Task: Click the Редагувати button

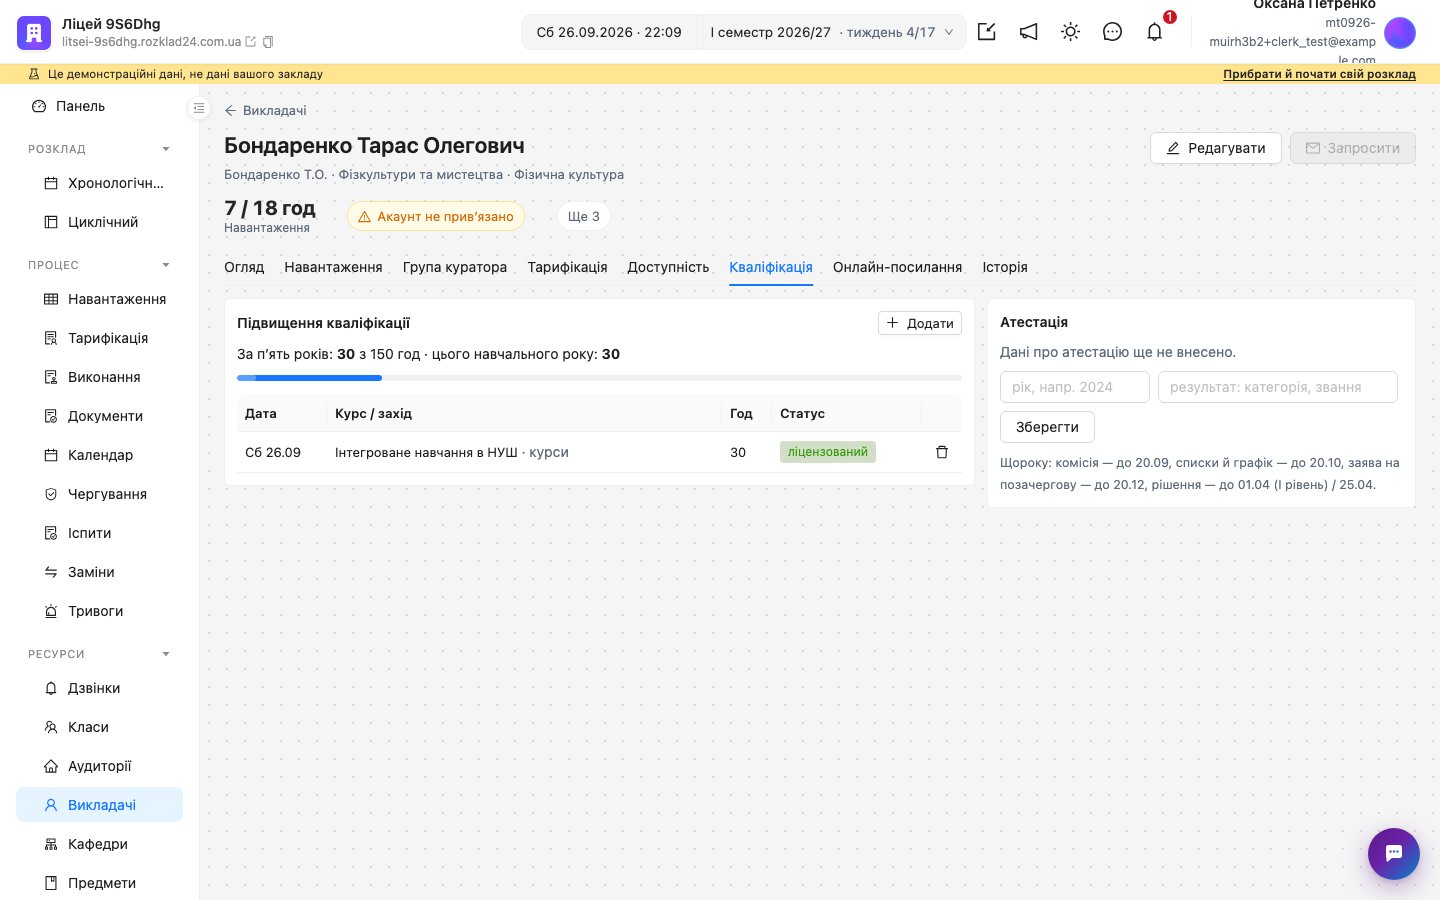Action: (x=1216, y=148)
